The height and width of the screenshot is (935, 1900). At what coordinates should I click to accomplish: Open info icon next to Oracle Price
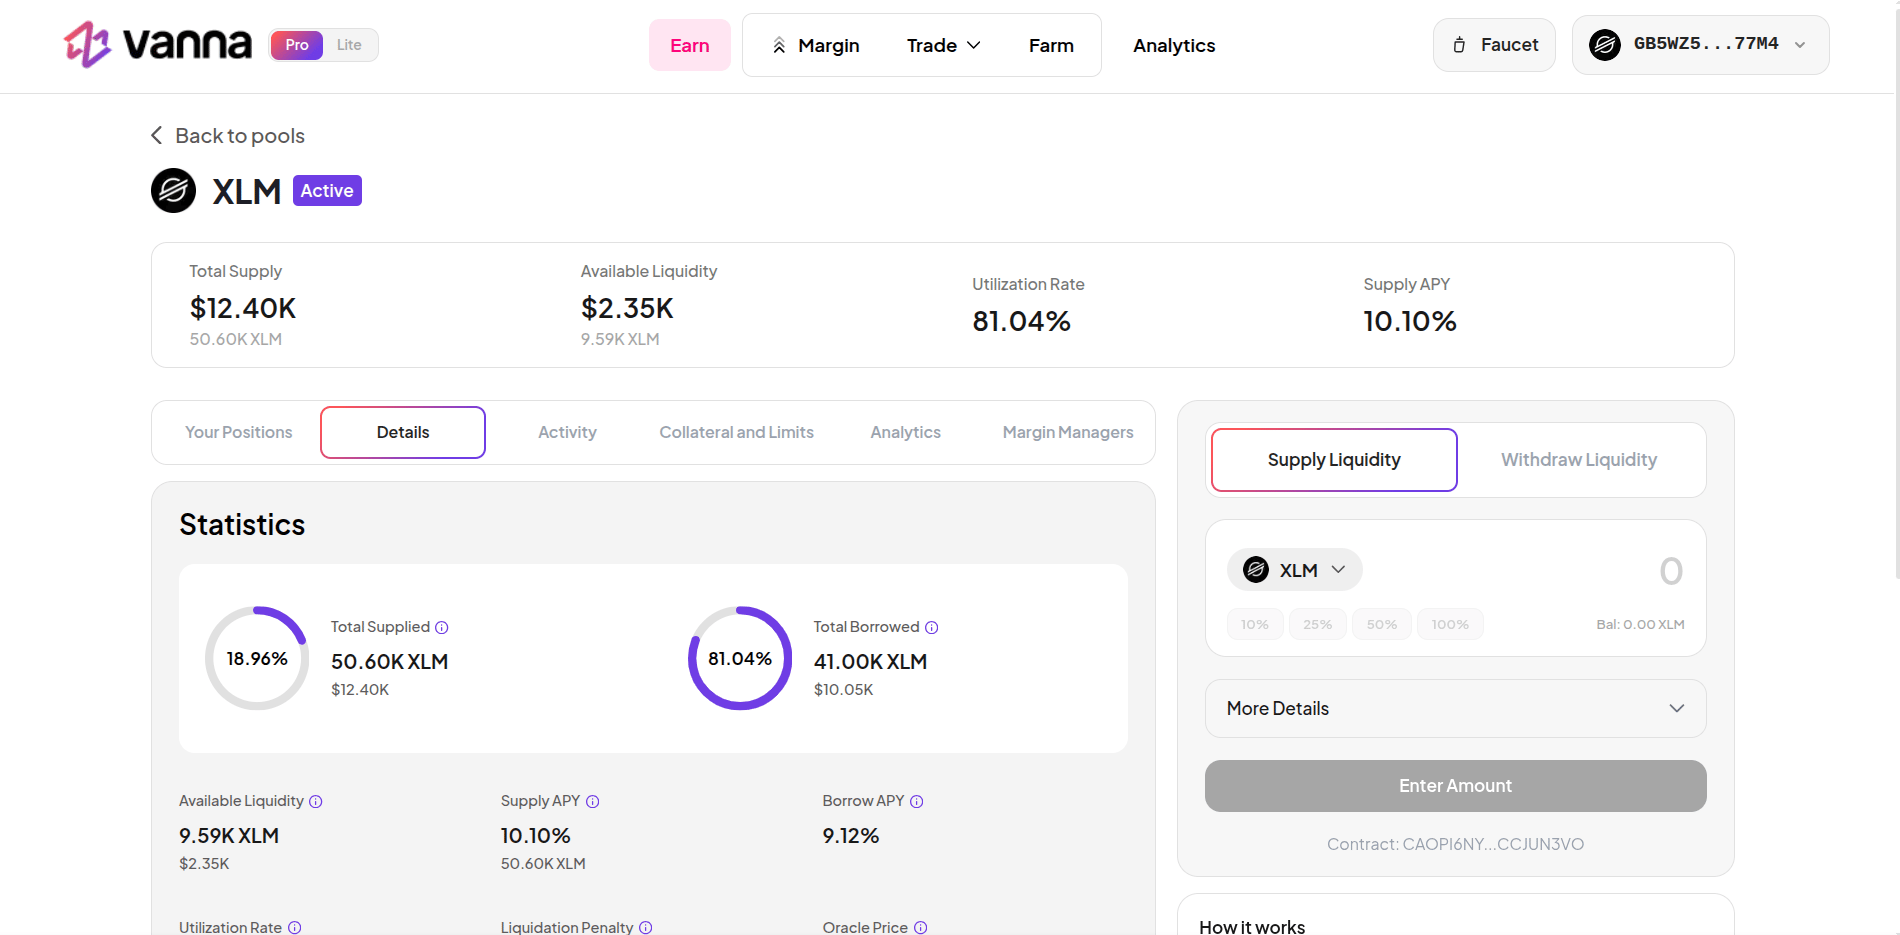921,927
